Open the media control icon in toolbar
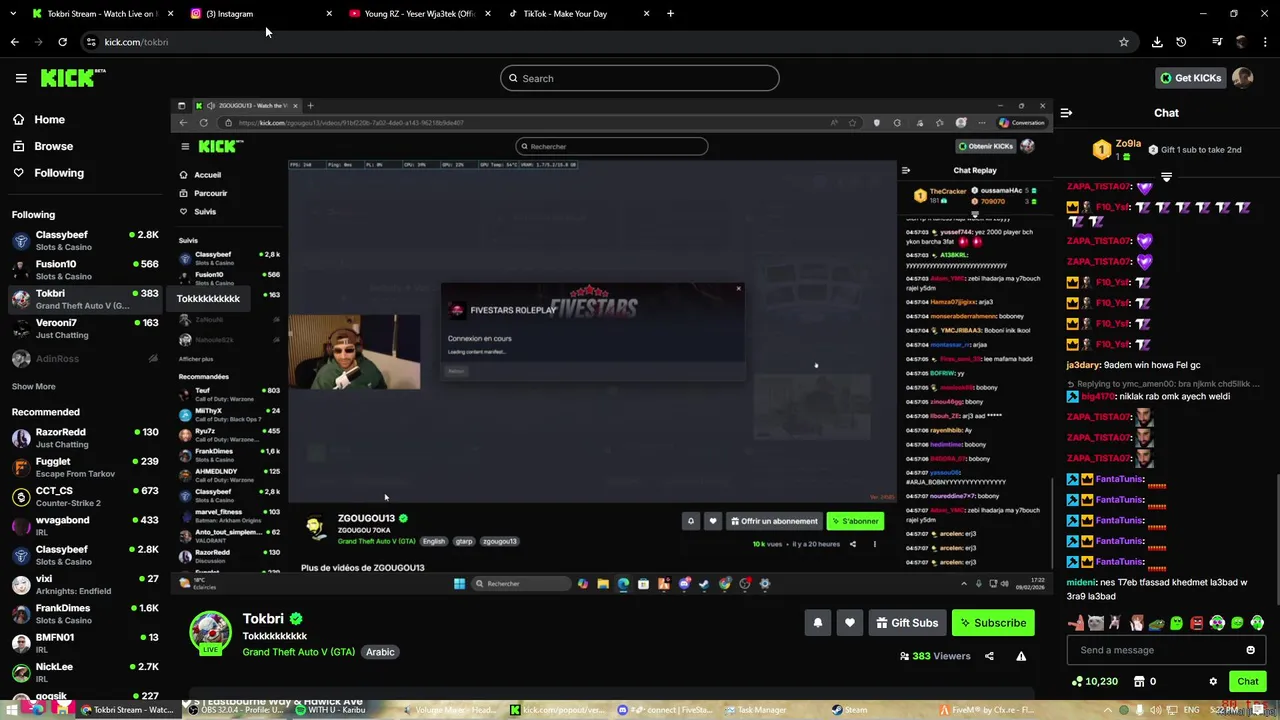1280x720 pixels. coord(1217,42)
